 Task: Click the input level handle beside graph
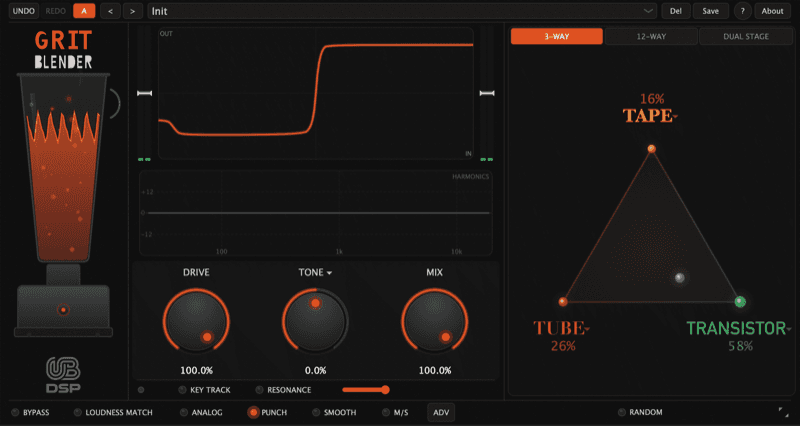tap(144, 93)
